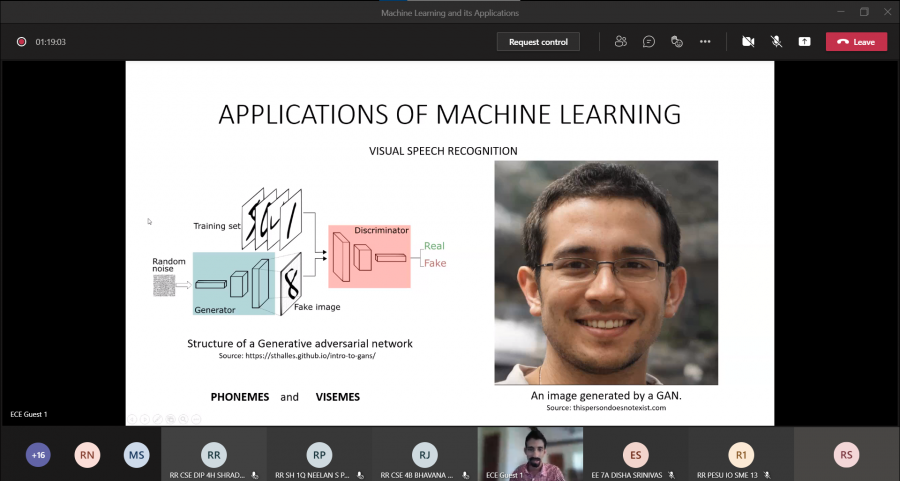Open the meeting chat
This screenshot has height=481, width=900.
click(x=649, y=42)
